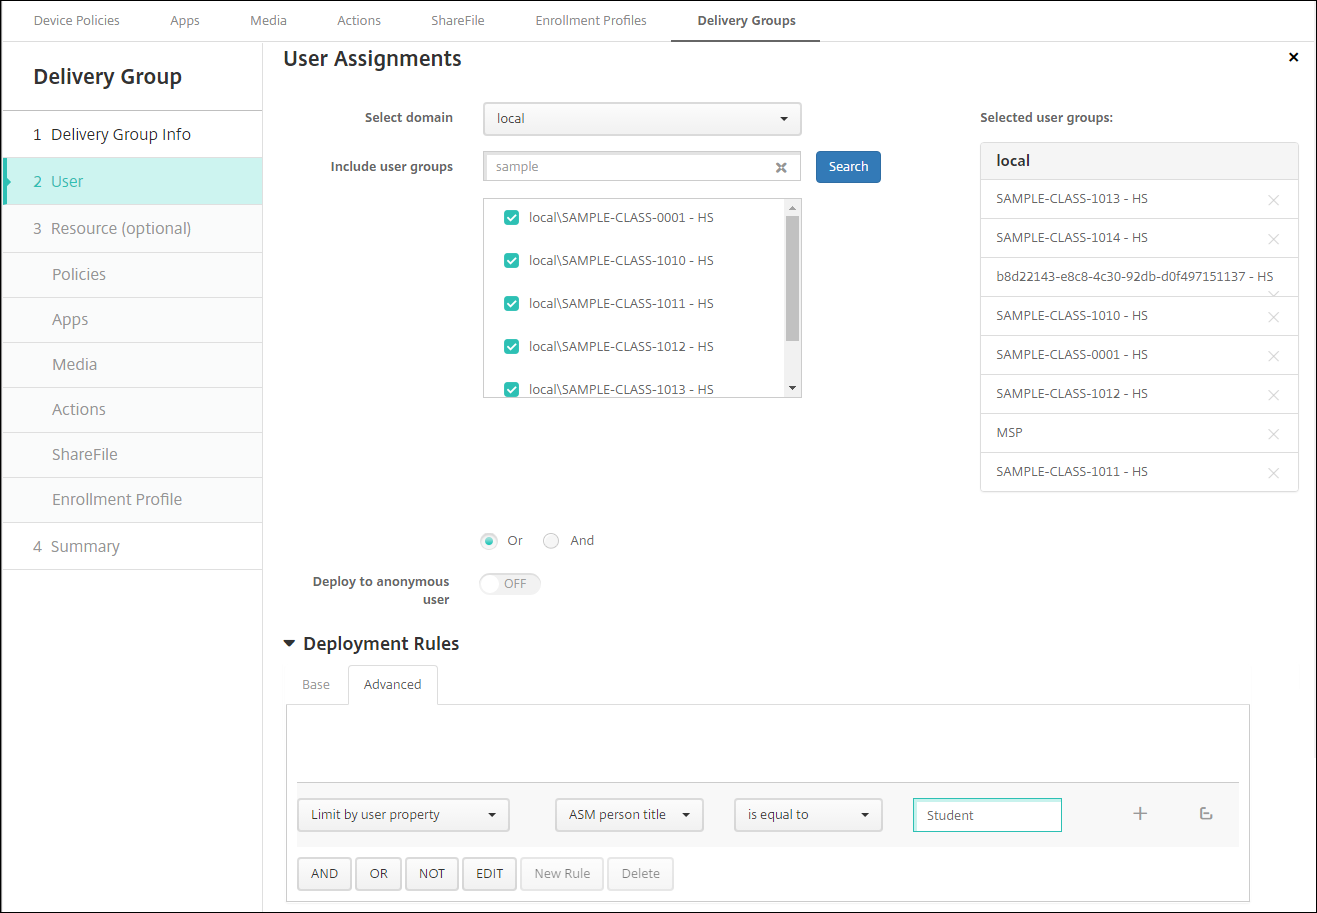Collapse the Deployment Rules section
Screen dimensions: 1317x913
click(x=289, y=644)
